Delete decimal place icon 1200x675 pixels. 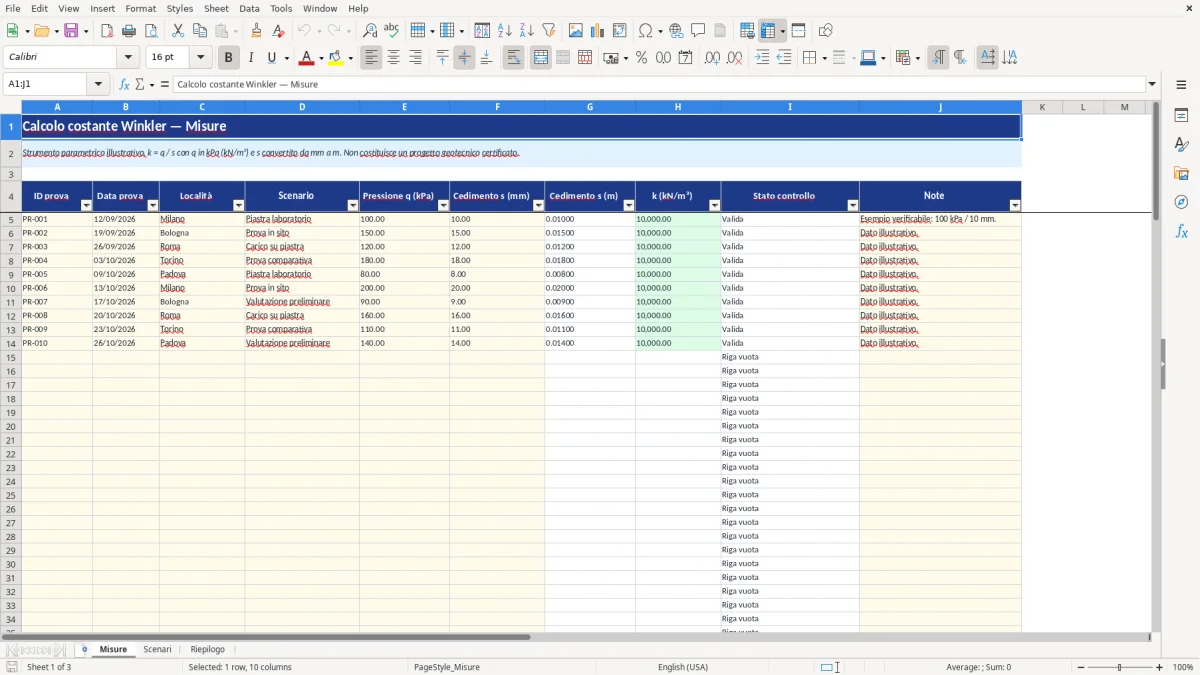click(735, 58)
